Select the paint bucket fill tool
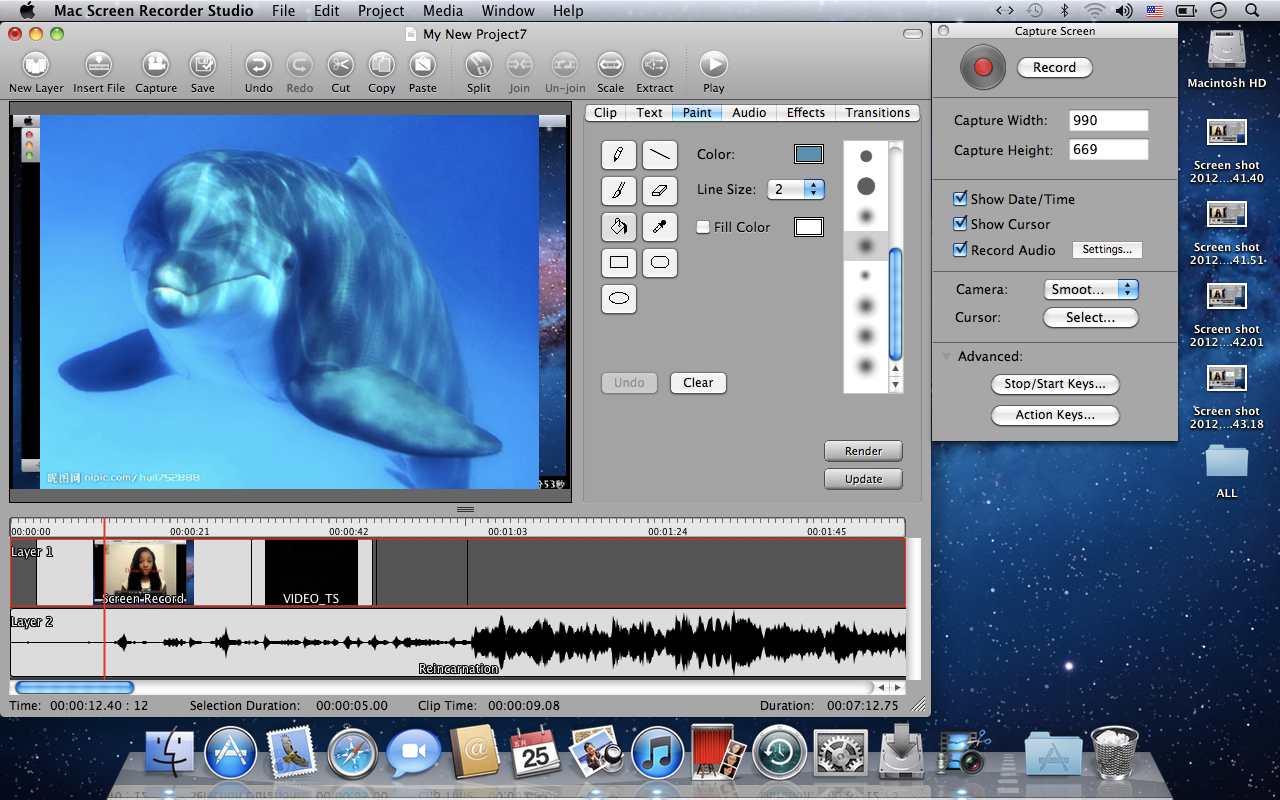This screenshot has height=800, width=1280. (x=619, y=227)
